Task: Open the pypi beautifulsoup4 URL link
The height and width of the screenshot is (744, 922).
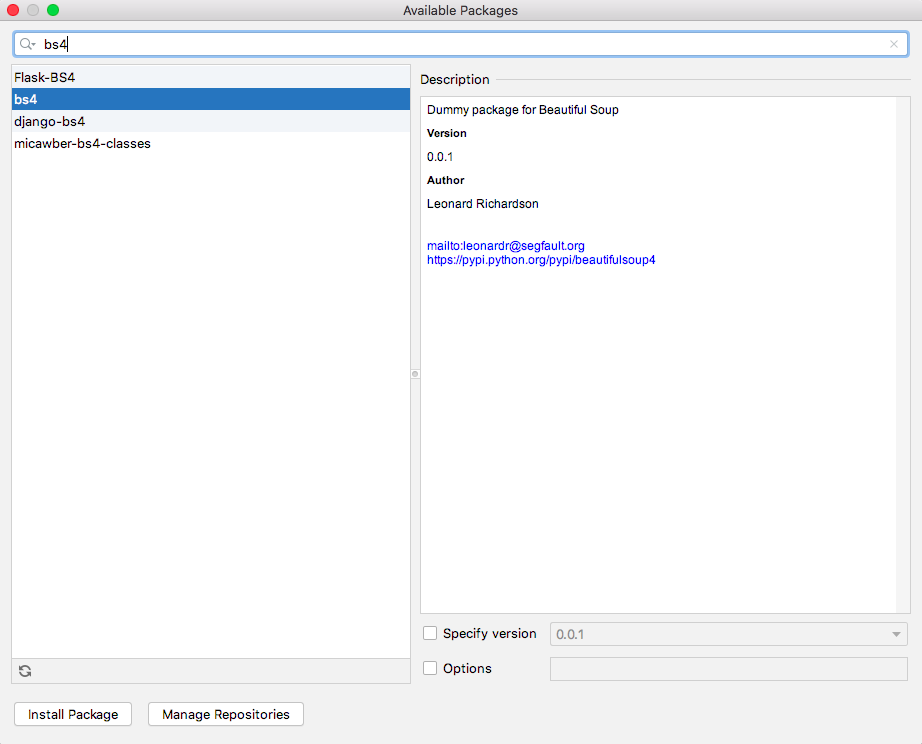Action: [541, 260]
